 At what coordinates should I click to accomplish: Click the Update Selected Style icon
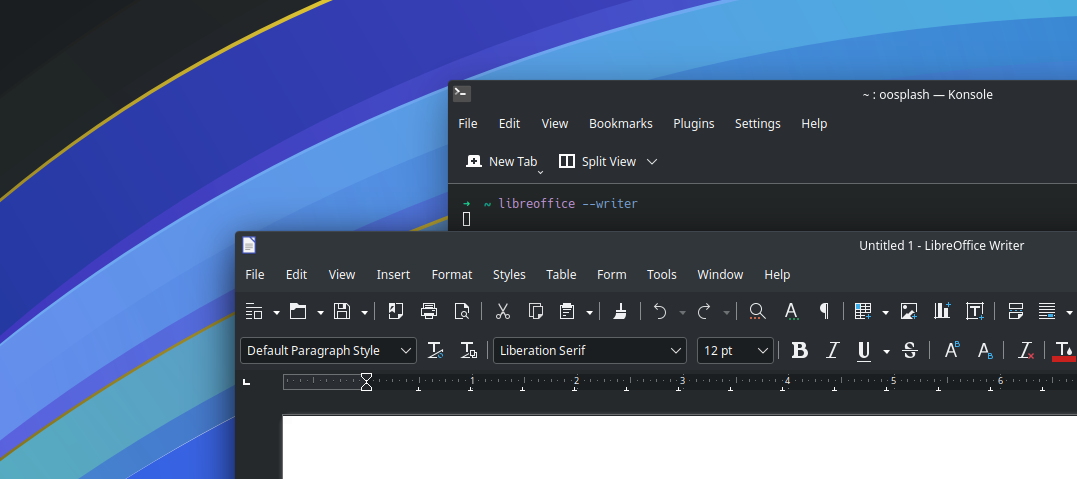[435, 350]
